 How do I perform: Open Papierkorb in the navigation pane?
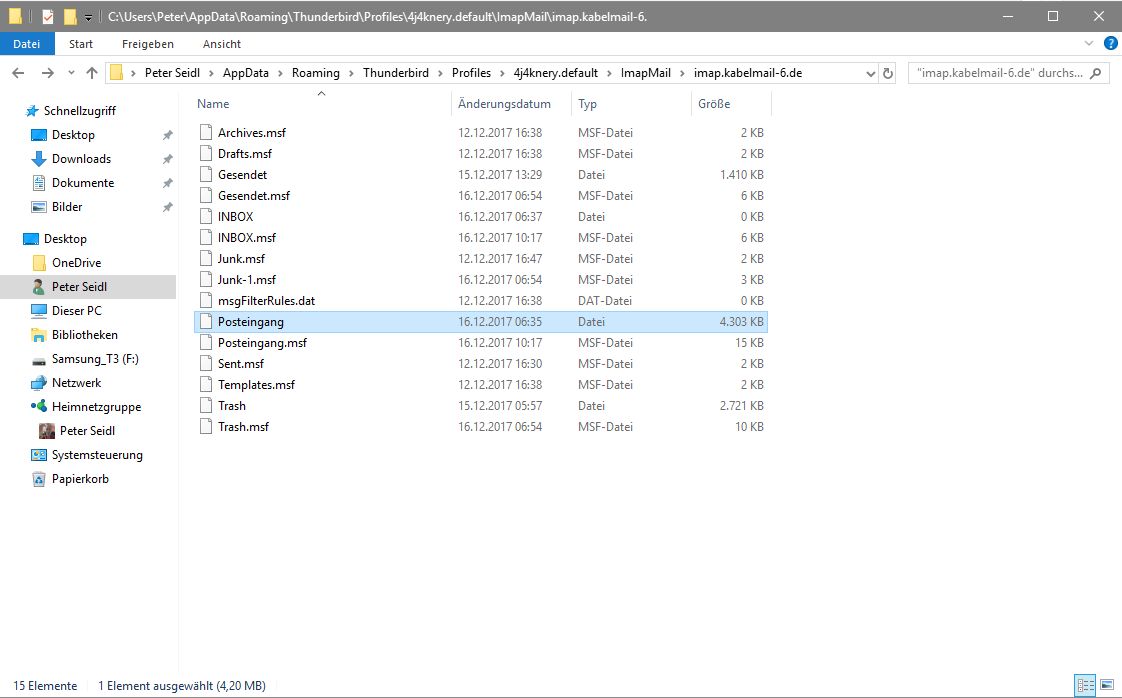tap(80, 479)
